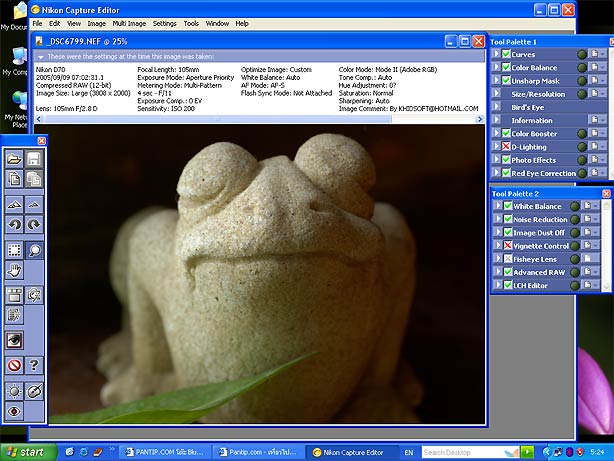The image size is (614, 461).
Task: Click the smaller mountain zoom icon
Action: pos(34,204)
